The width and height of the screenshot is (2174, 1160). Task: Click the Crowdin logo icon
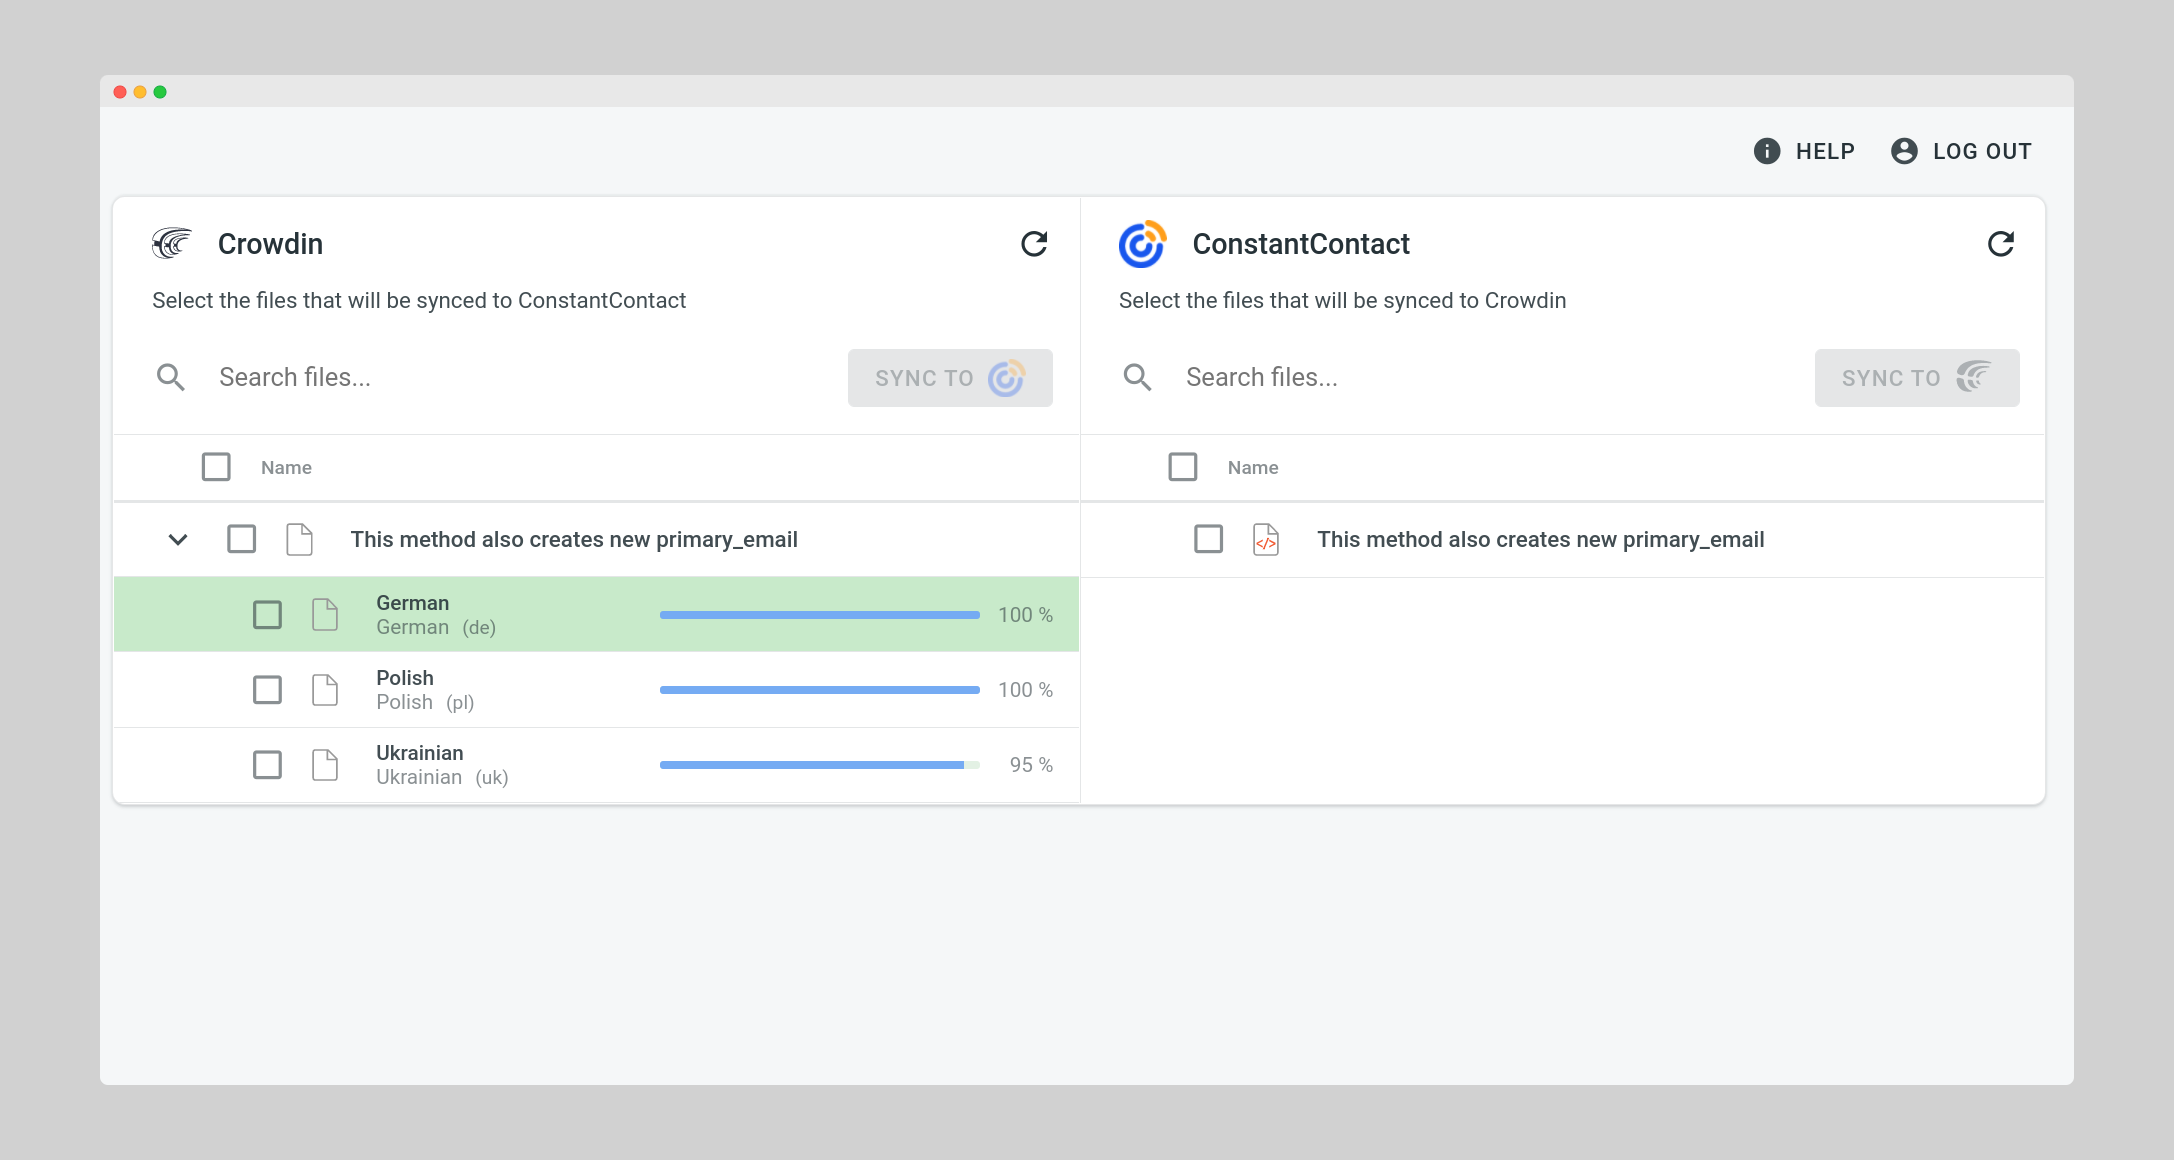coord(172,243)
